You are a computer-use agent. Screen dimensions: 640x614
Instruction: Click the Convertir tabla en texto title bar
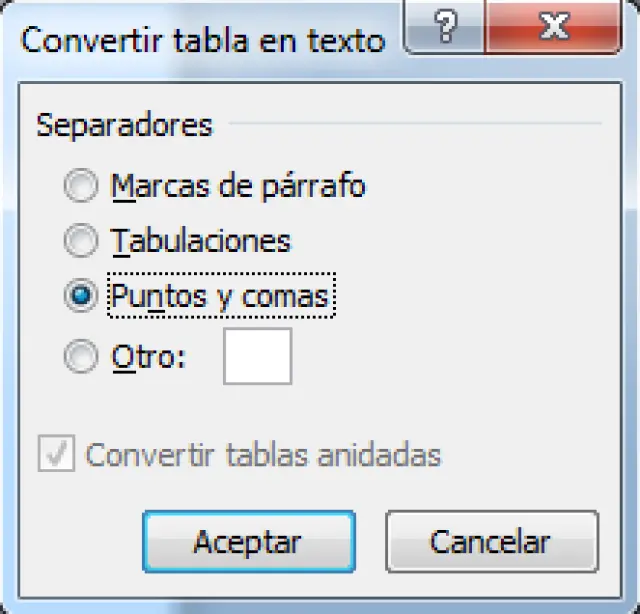(x=200, y=40)
